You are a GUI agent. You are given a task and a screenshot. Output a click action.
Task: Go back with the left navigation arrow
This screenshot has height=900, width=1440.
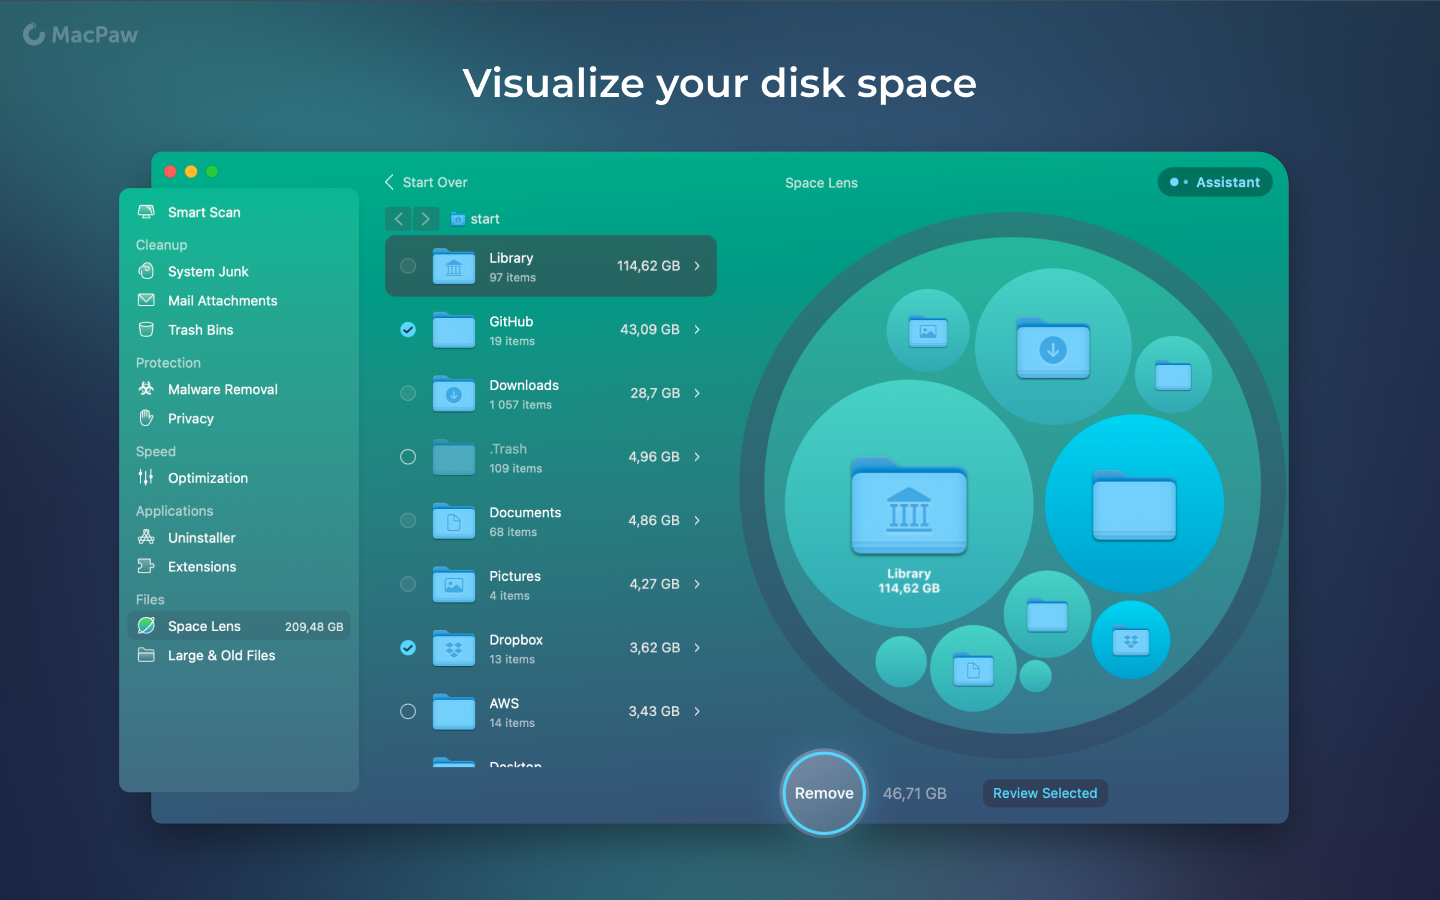(398, 219)
